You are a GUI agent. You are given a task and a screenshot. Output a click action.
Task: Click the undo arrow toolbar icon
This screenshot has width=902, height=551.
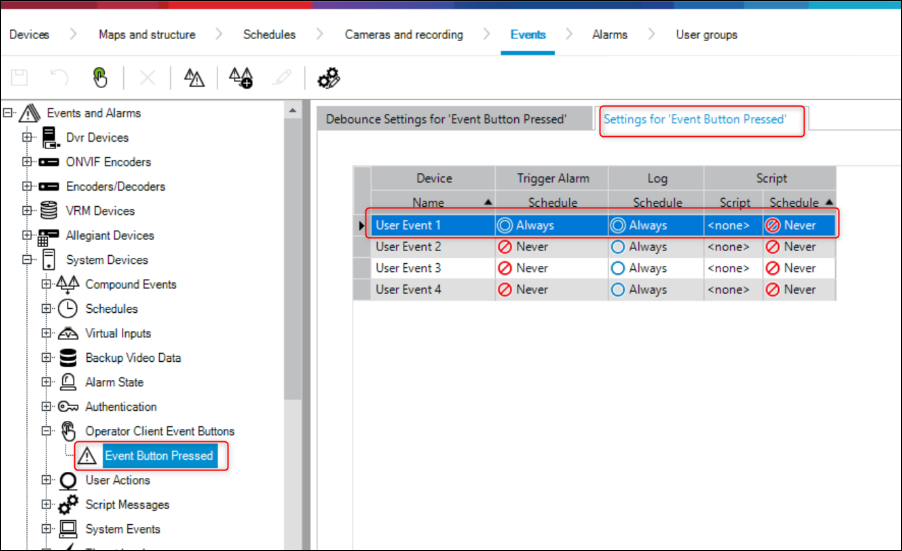pos(59,78)
